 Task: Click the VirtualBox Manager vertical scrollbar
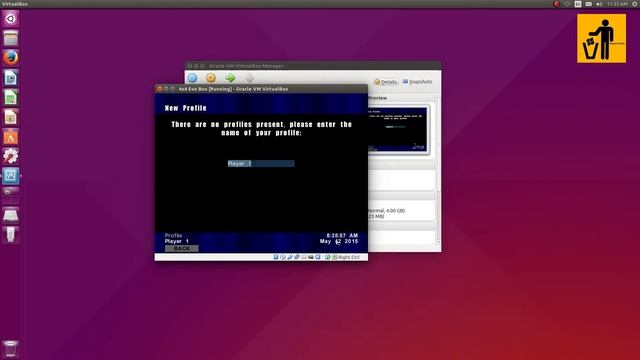click(439, 169)
